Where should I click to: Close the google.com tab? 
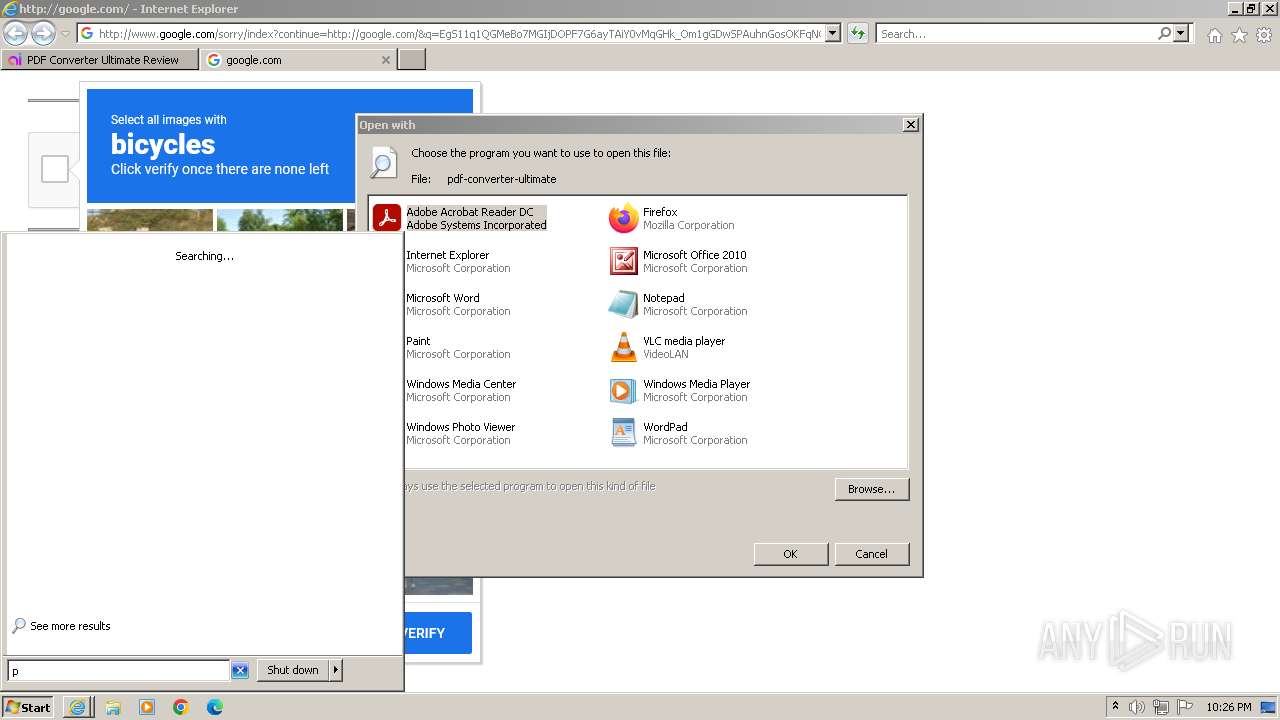coord(386,60)
